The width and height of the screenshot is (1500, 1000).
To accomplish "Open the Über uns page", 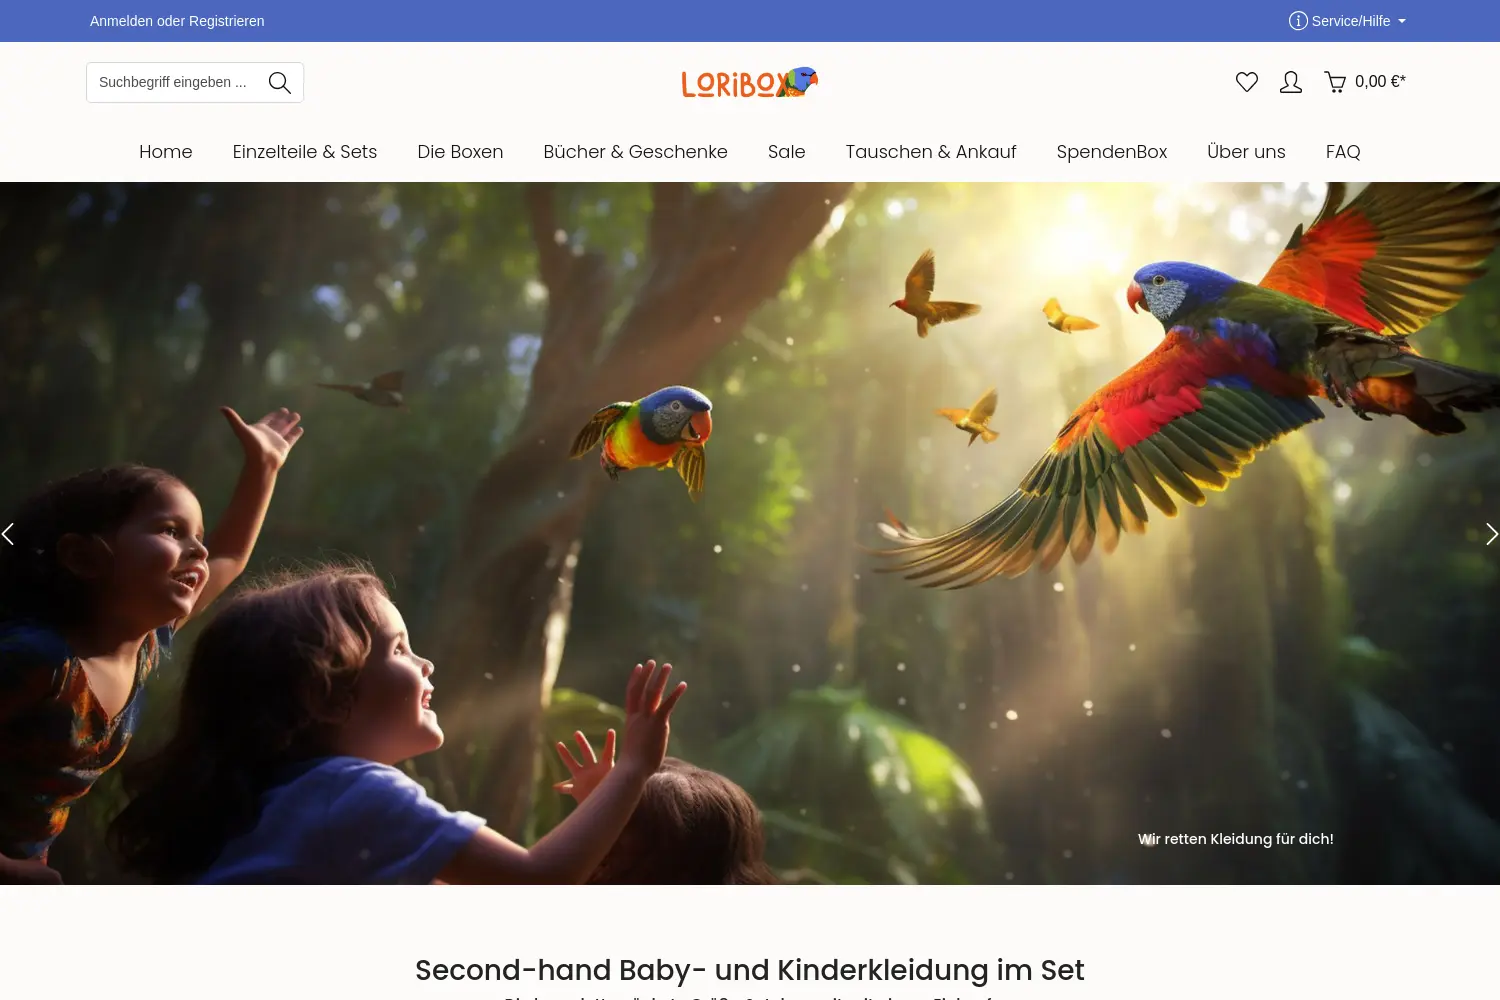I will (x=1246, y=152).
